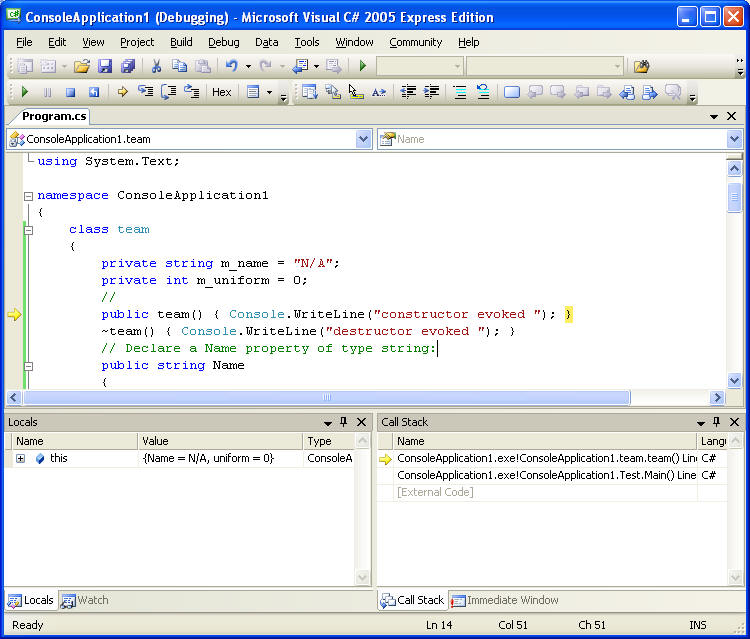Toggle auto-hide pin on Locals panel
This screenshot has height=639, width=750.
click(x=344, y=422)
